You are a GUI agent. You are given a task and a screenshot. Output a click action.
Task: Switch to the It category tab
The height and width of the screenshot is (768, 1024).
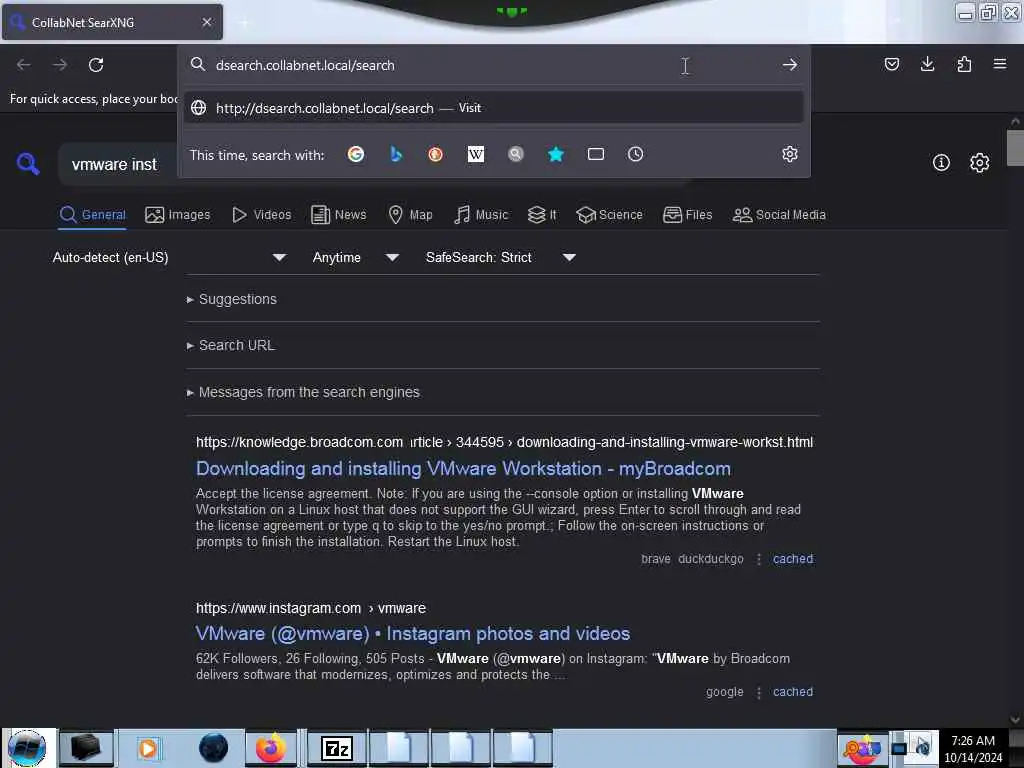click(x=542, y=215)
